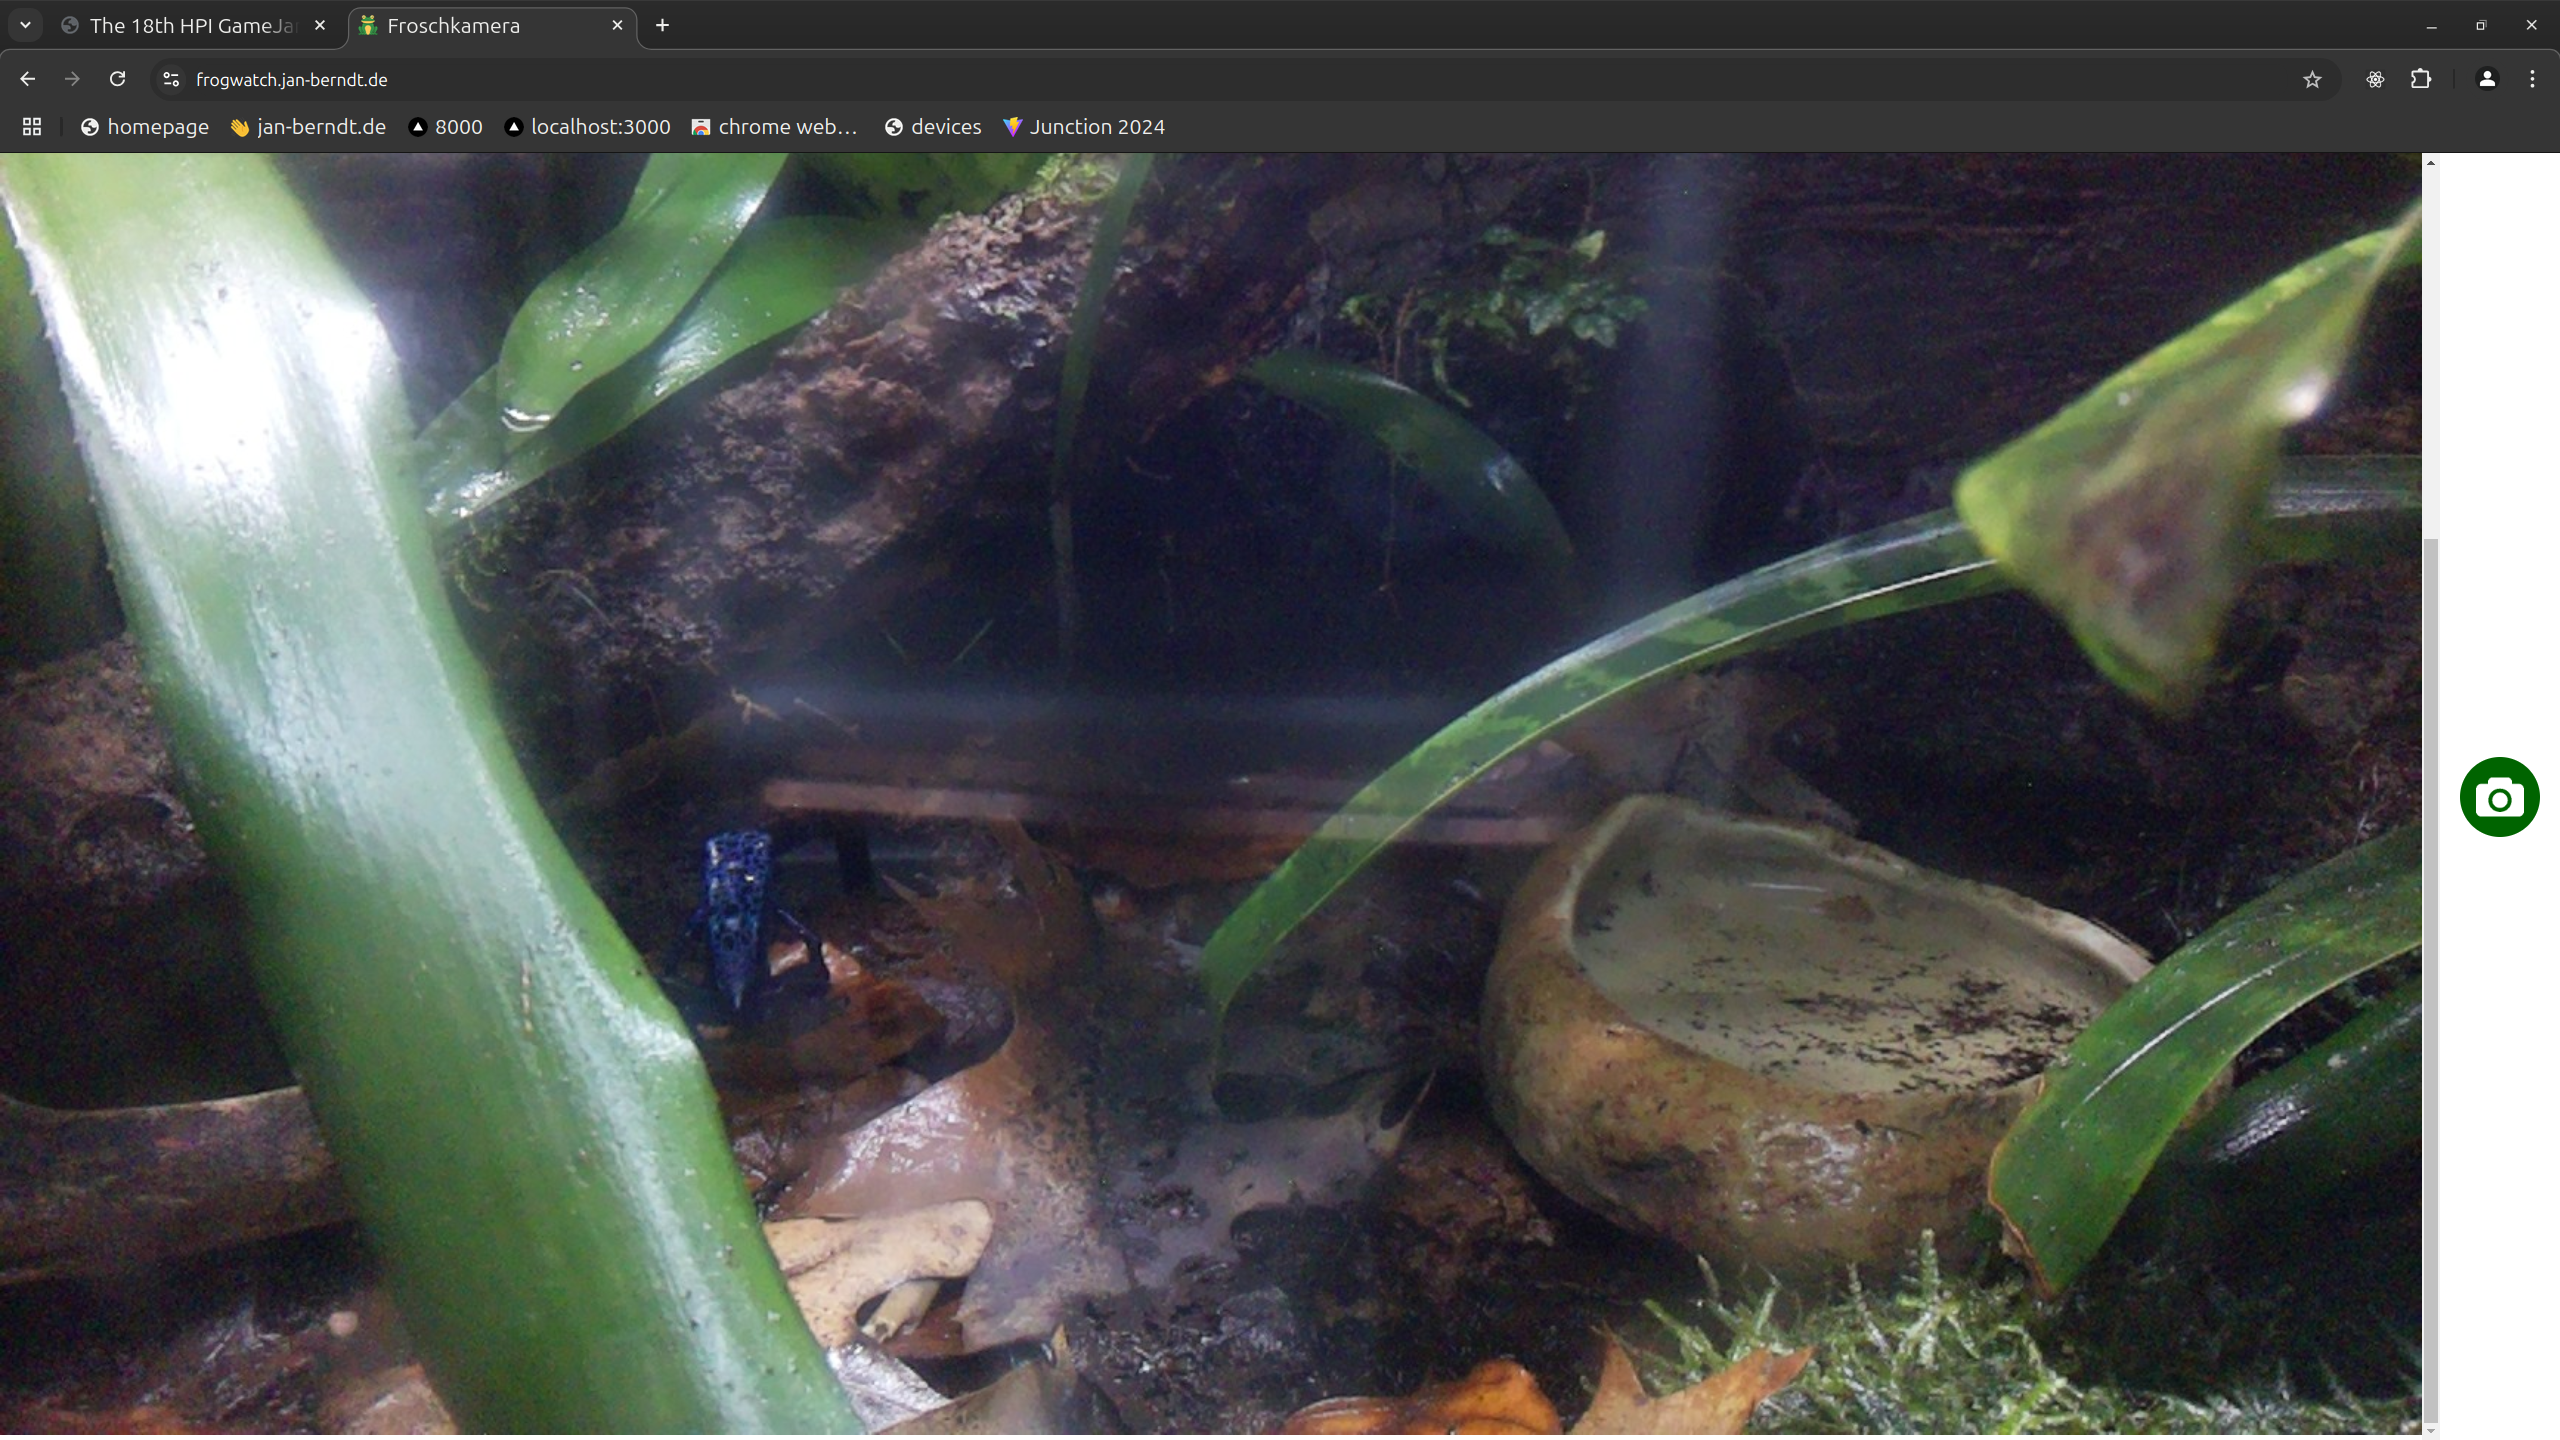Click the green camera snapshot button

click(x=2498, y=797)
